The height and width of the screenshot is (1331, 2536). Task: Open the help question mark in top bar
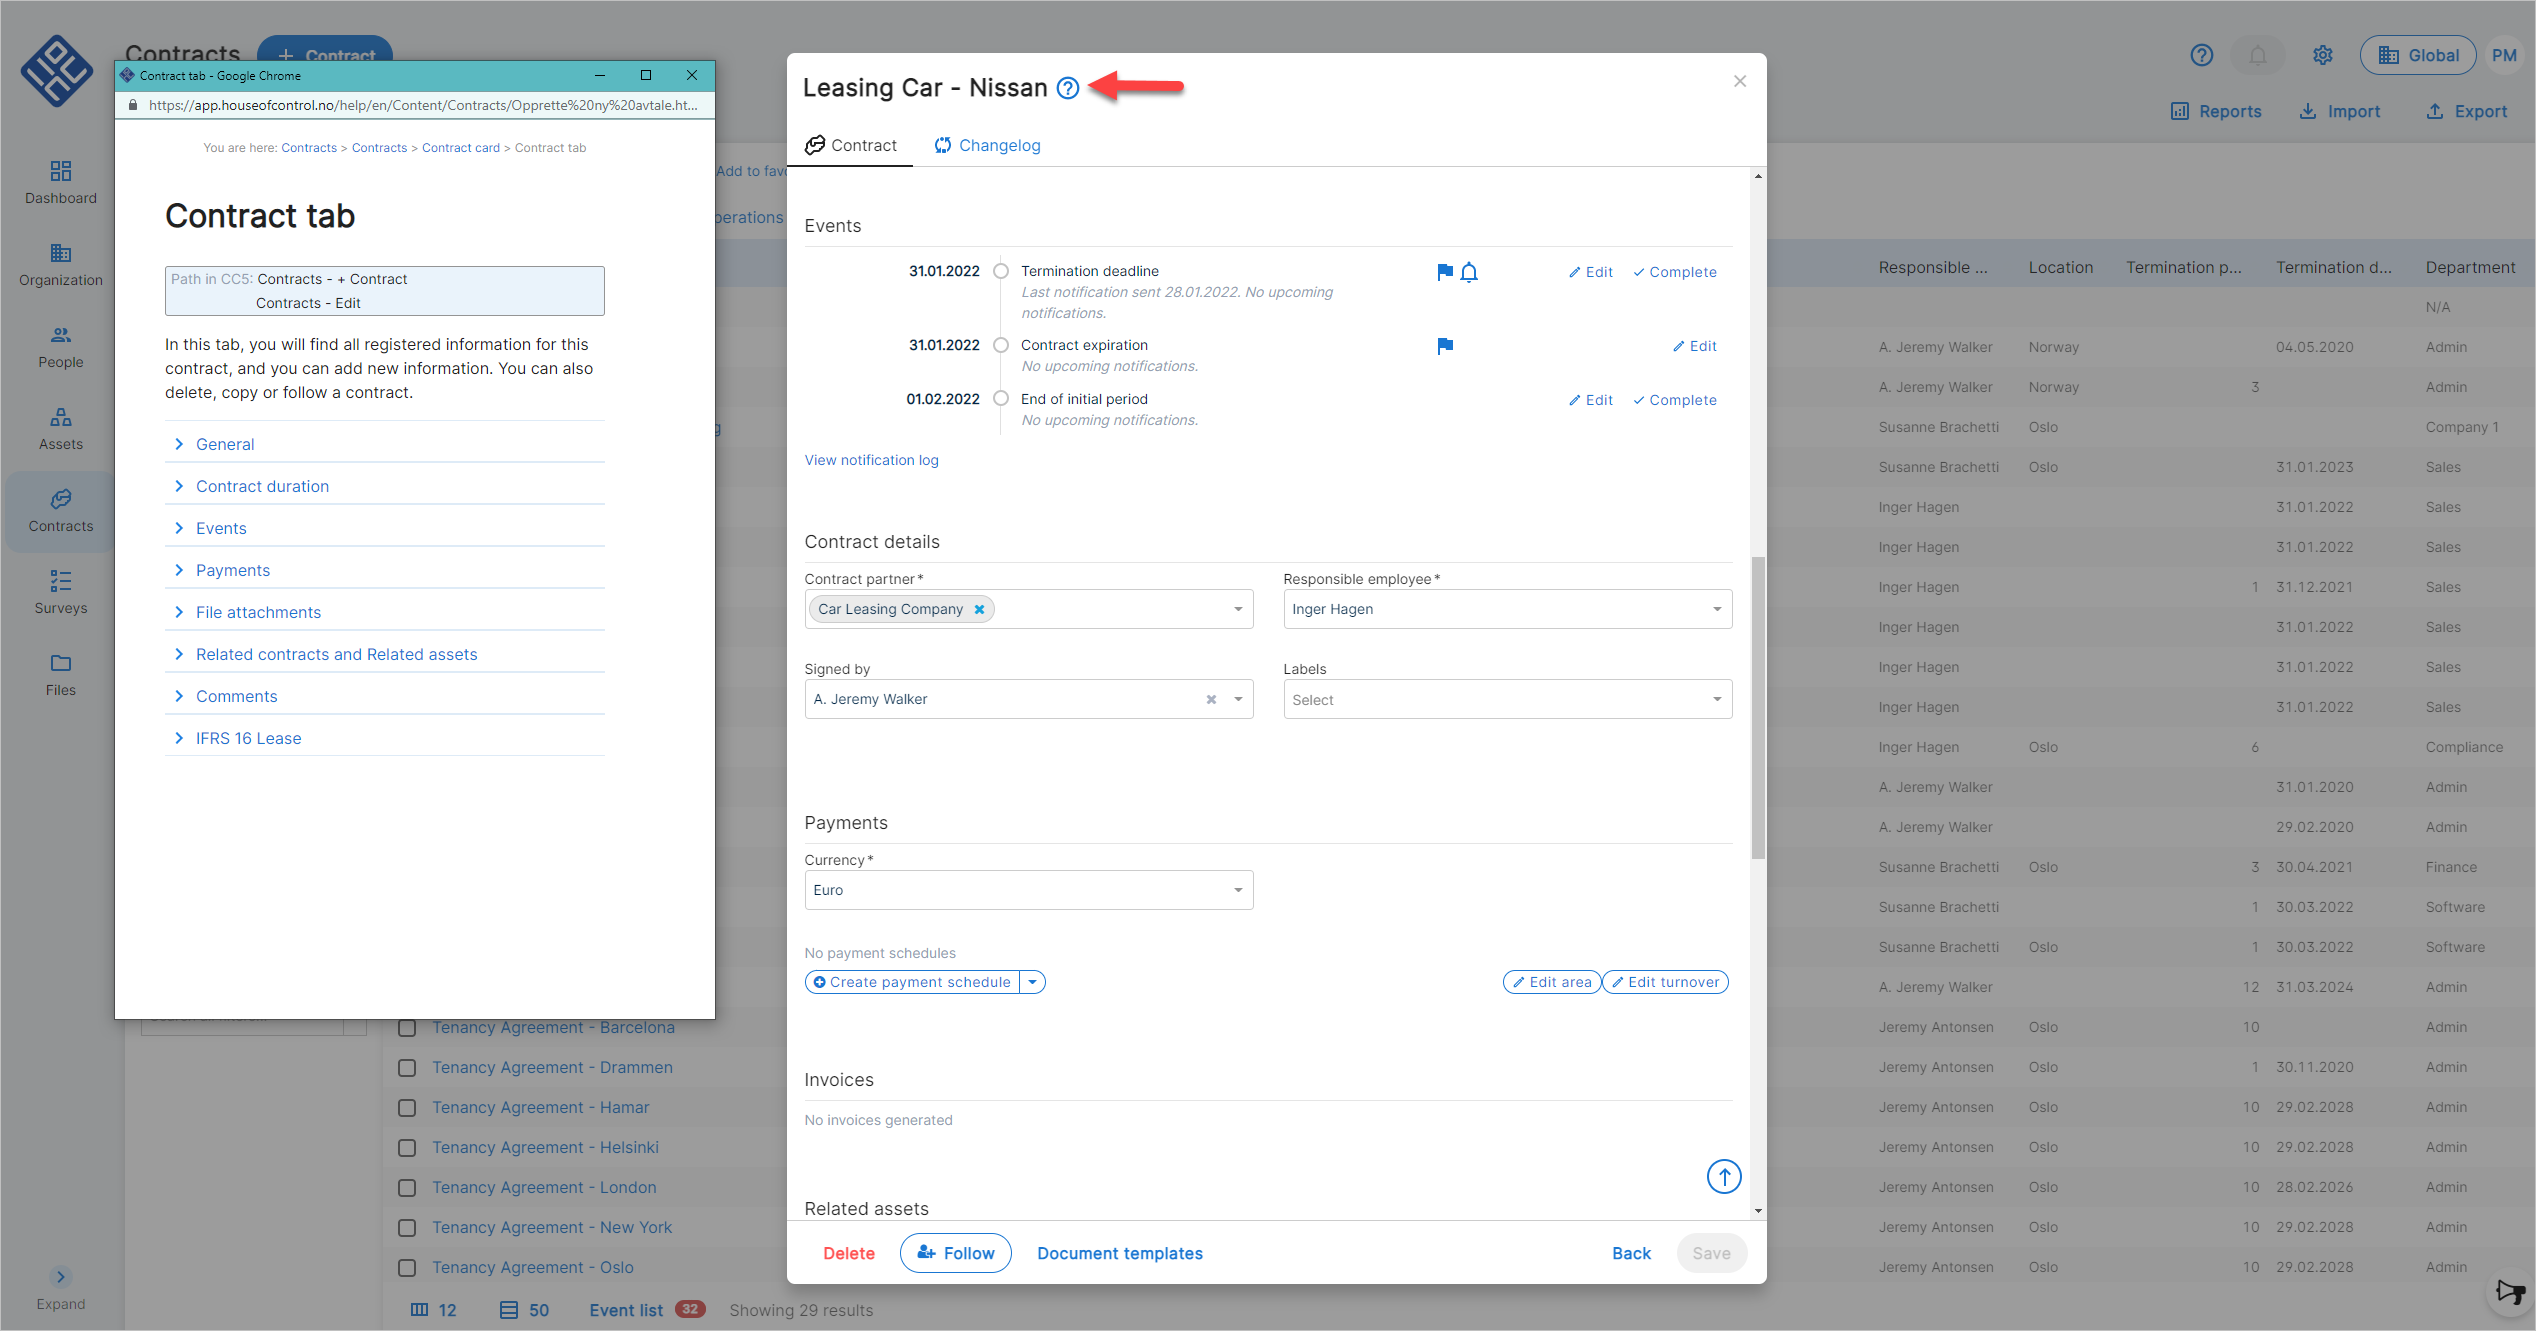click(2202, 55)
